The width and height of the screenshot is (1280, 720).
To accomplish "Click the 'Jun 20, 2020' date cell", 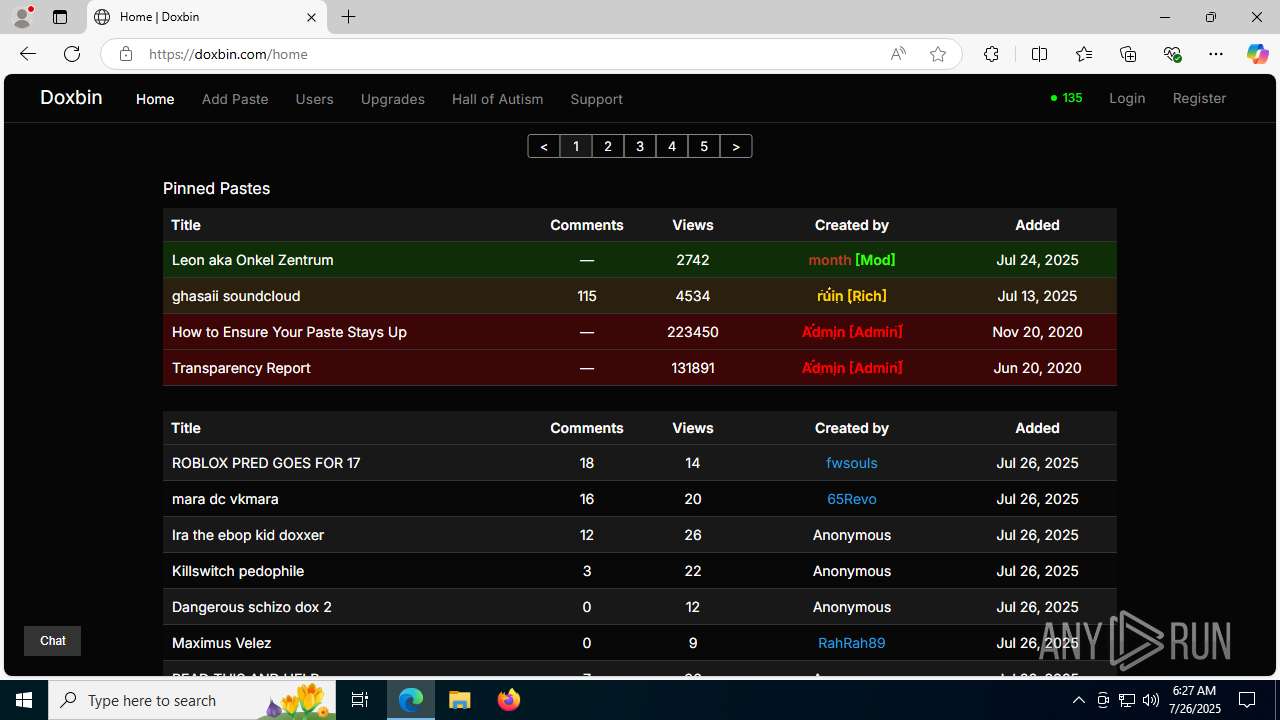I will tap(1037, 368).
